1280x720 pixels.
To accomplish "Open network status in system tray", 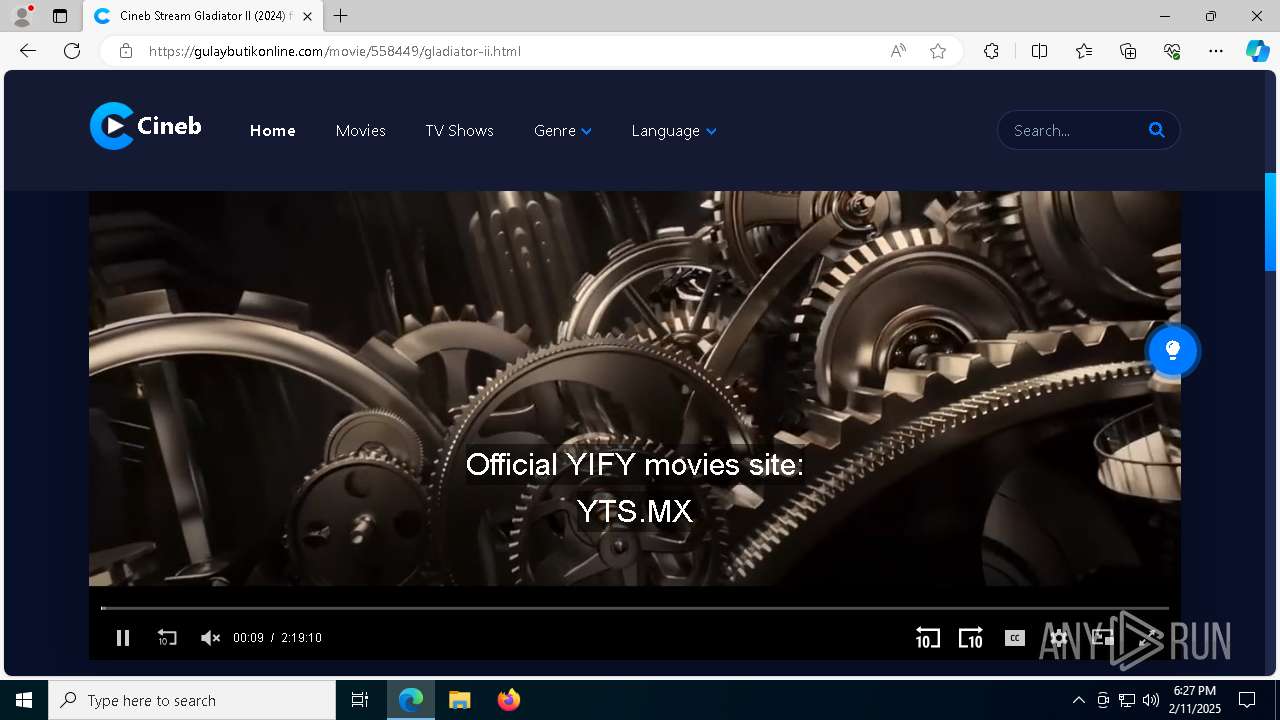I will click(1127, 700).
